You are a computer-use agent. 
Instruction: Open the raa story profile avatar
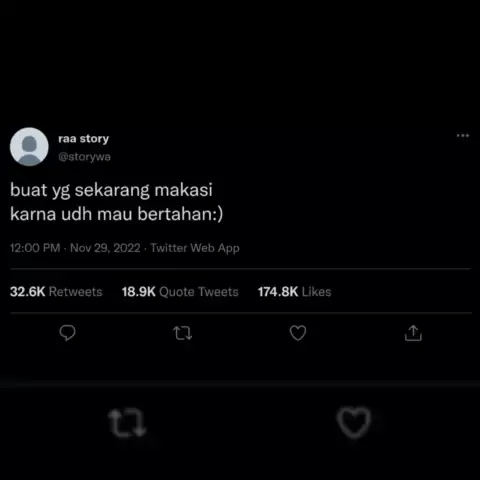click(x=29, y=147)
